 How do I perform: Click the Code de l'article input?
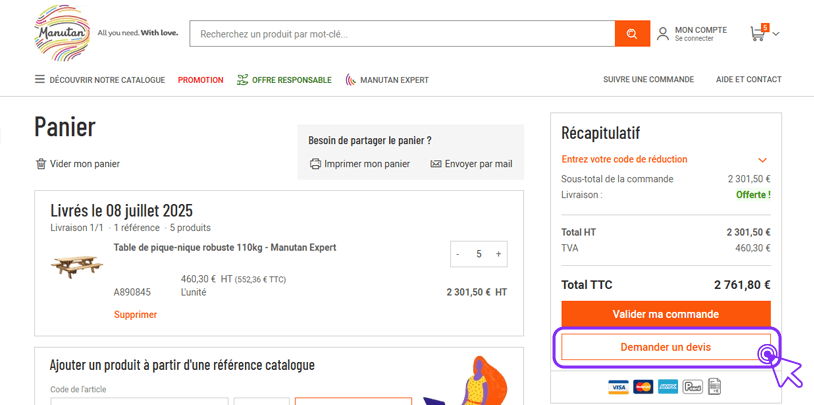click(139, 401)
